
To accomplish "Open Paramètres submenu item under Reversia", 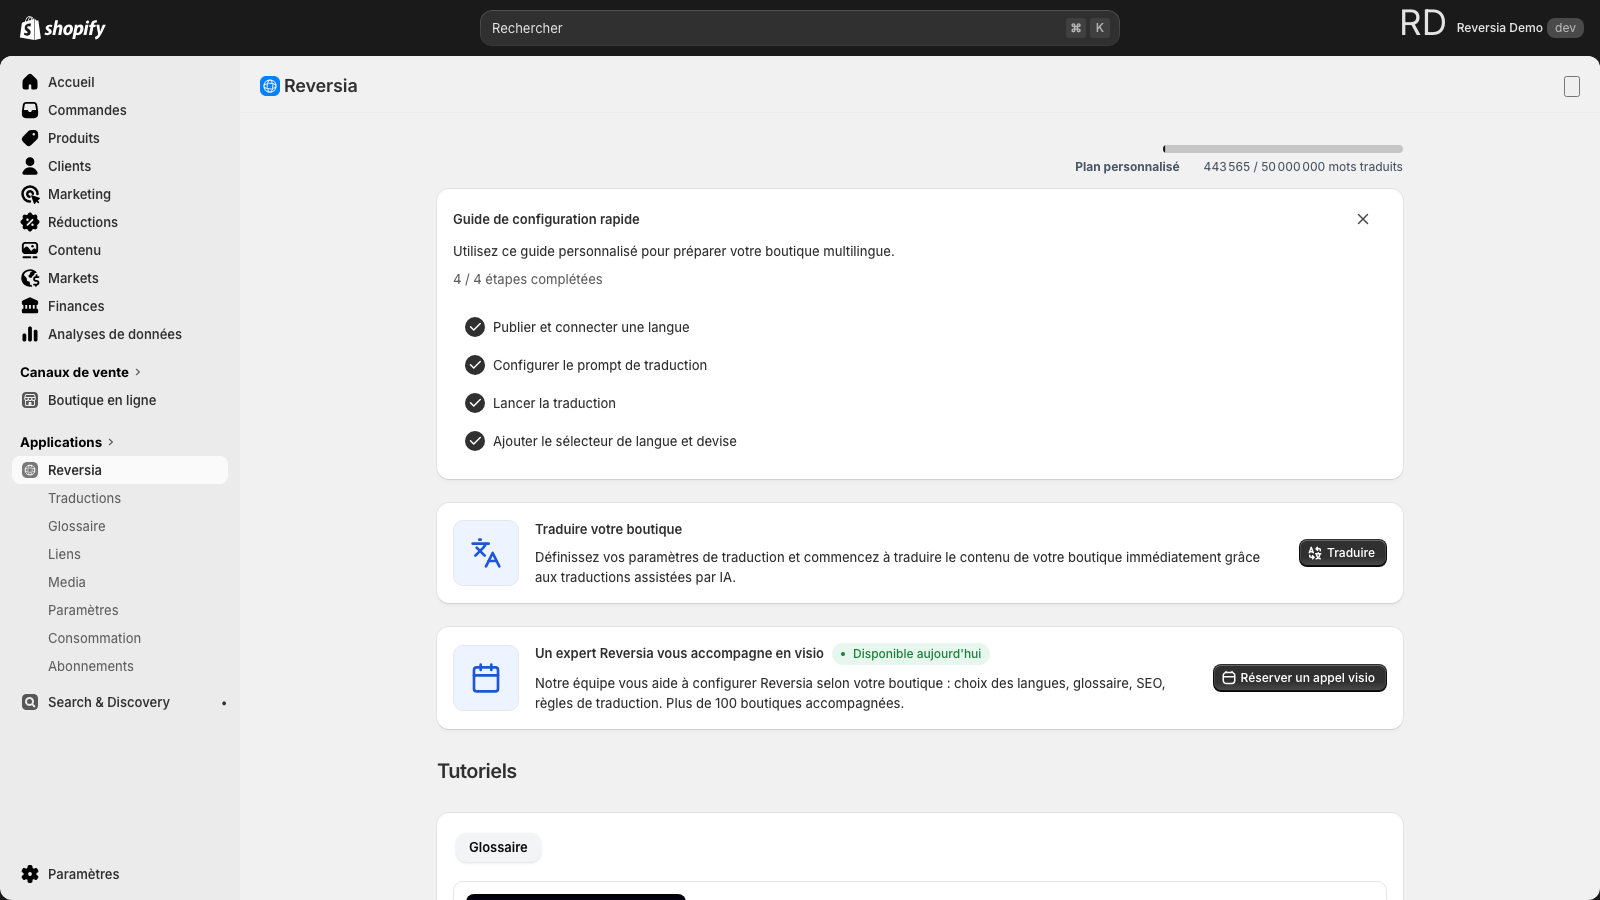I will pos(83,610).
